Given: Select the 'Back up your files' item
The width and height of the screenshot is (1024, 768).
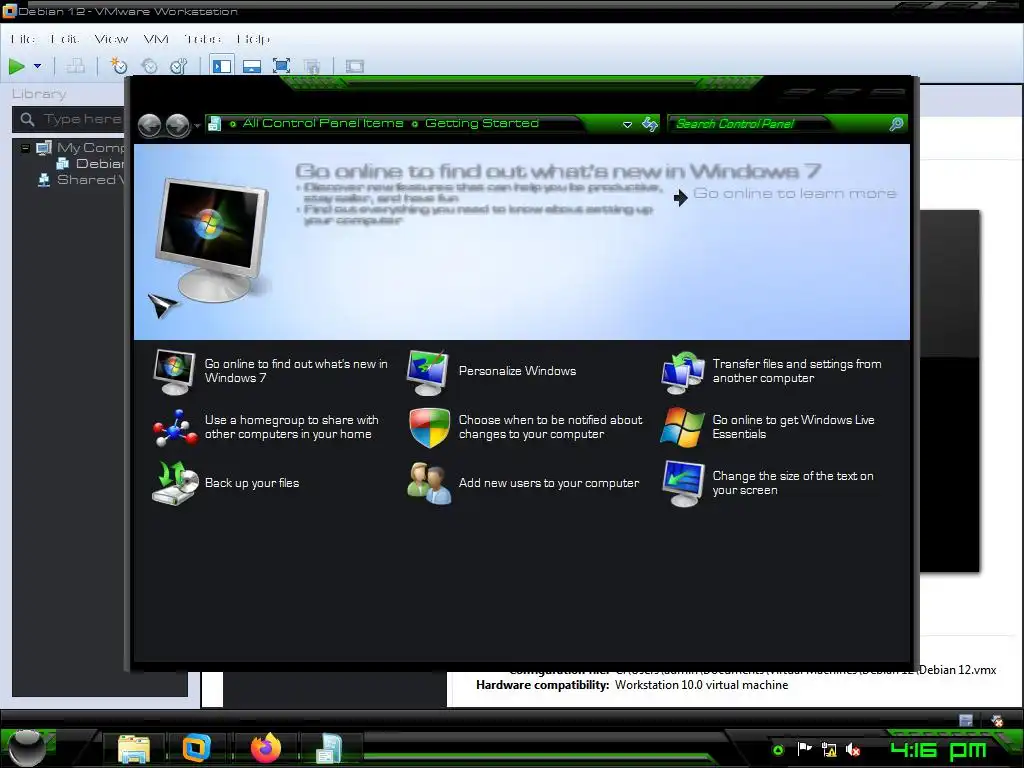Looking at the screenshot, I should point(226,483).
